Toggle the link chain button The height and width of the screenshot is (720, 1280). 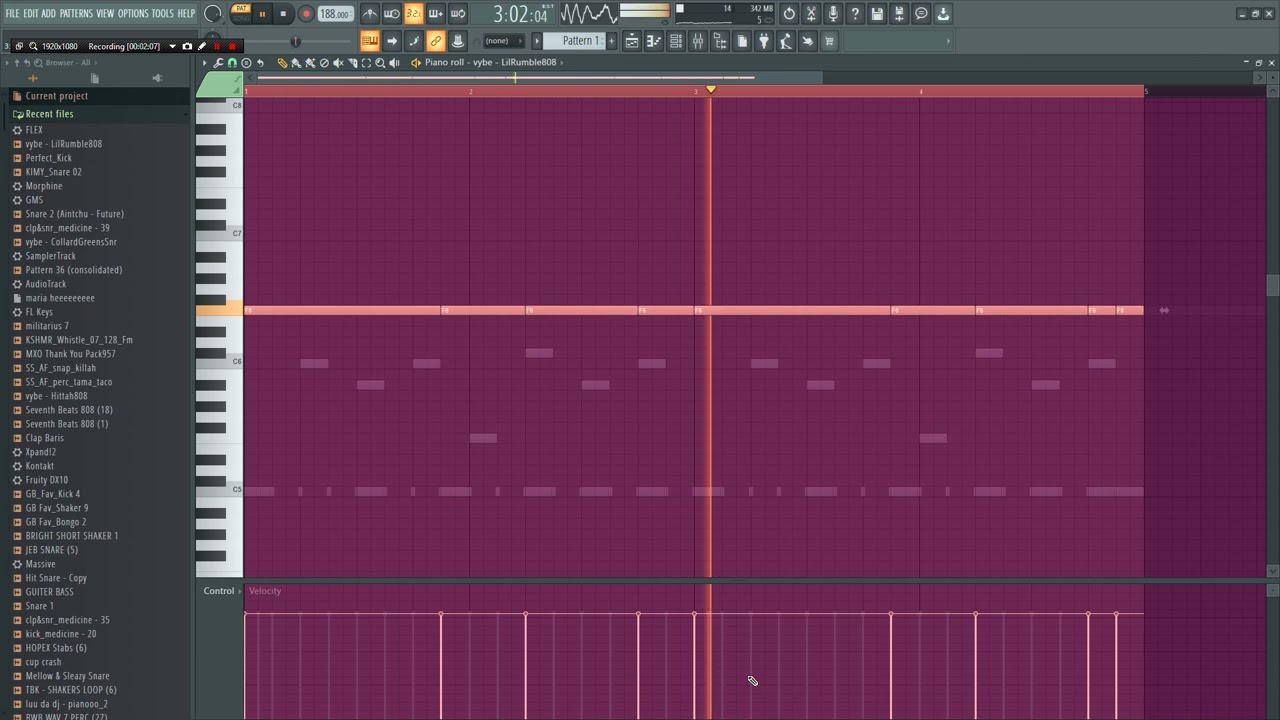point(436,41)
